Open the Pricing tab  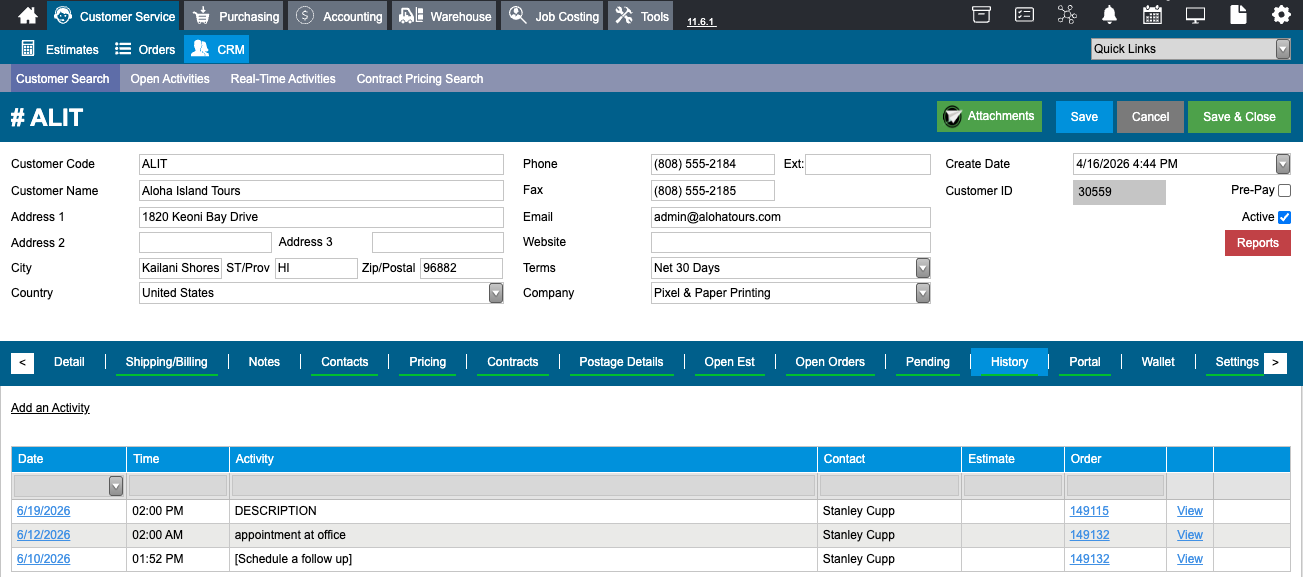click(428, 362)
